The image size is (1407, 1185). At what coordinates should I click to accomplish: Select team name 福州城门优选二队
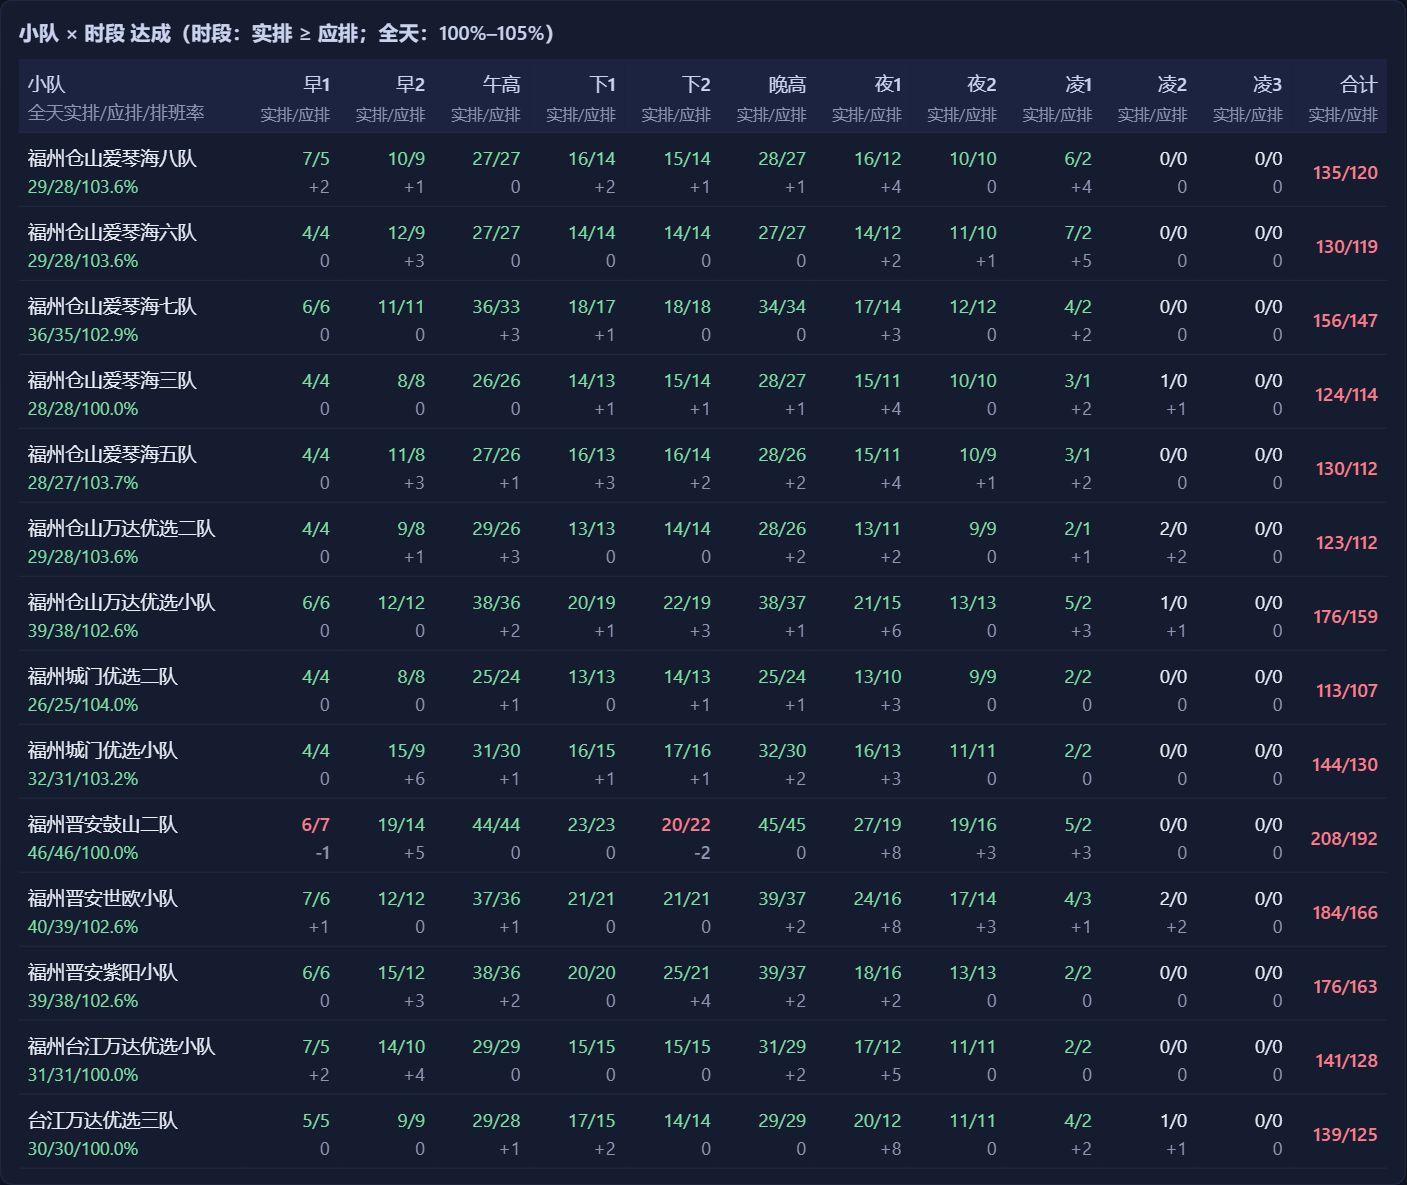(x=103, y=676)
